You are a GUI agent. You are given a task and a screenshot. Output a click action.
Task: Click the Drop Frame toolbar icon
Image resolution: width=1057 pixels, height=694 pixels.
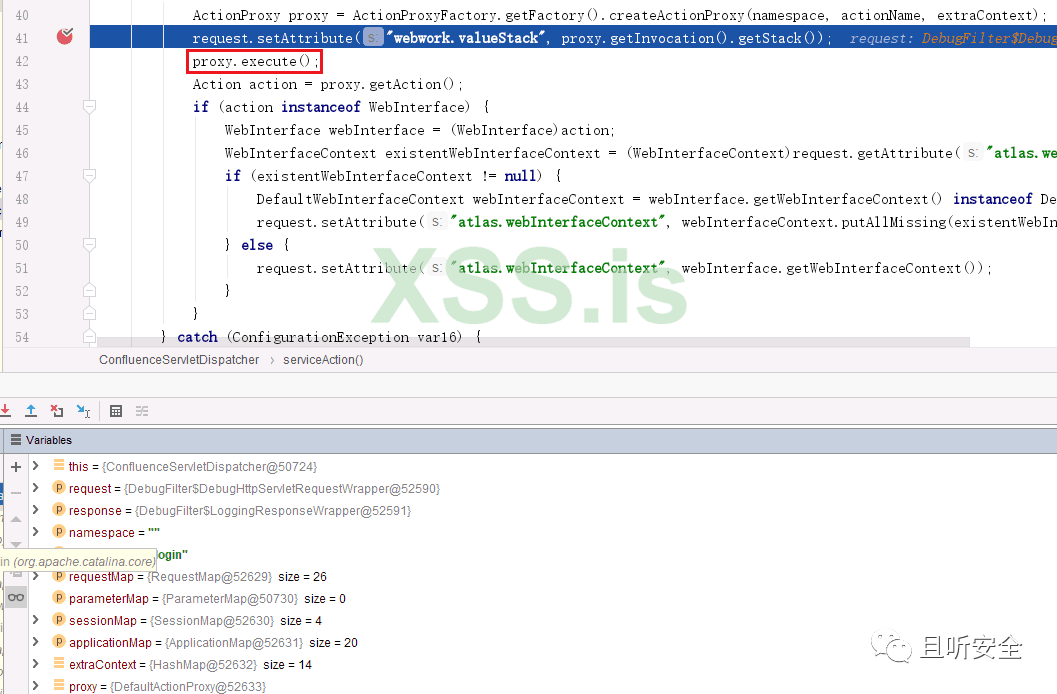pyautogui.click(x=57, y=410)
